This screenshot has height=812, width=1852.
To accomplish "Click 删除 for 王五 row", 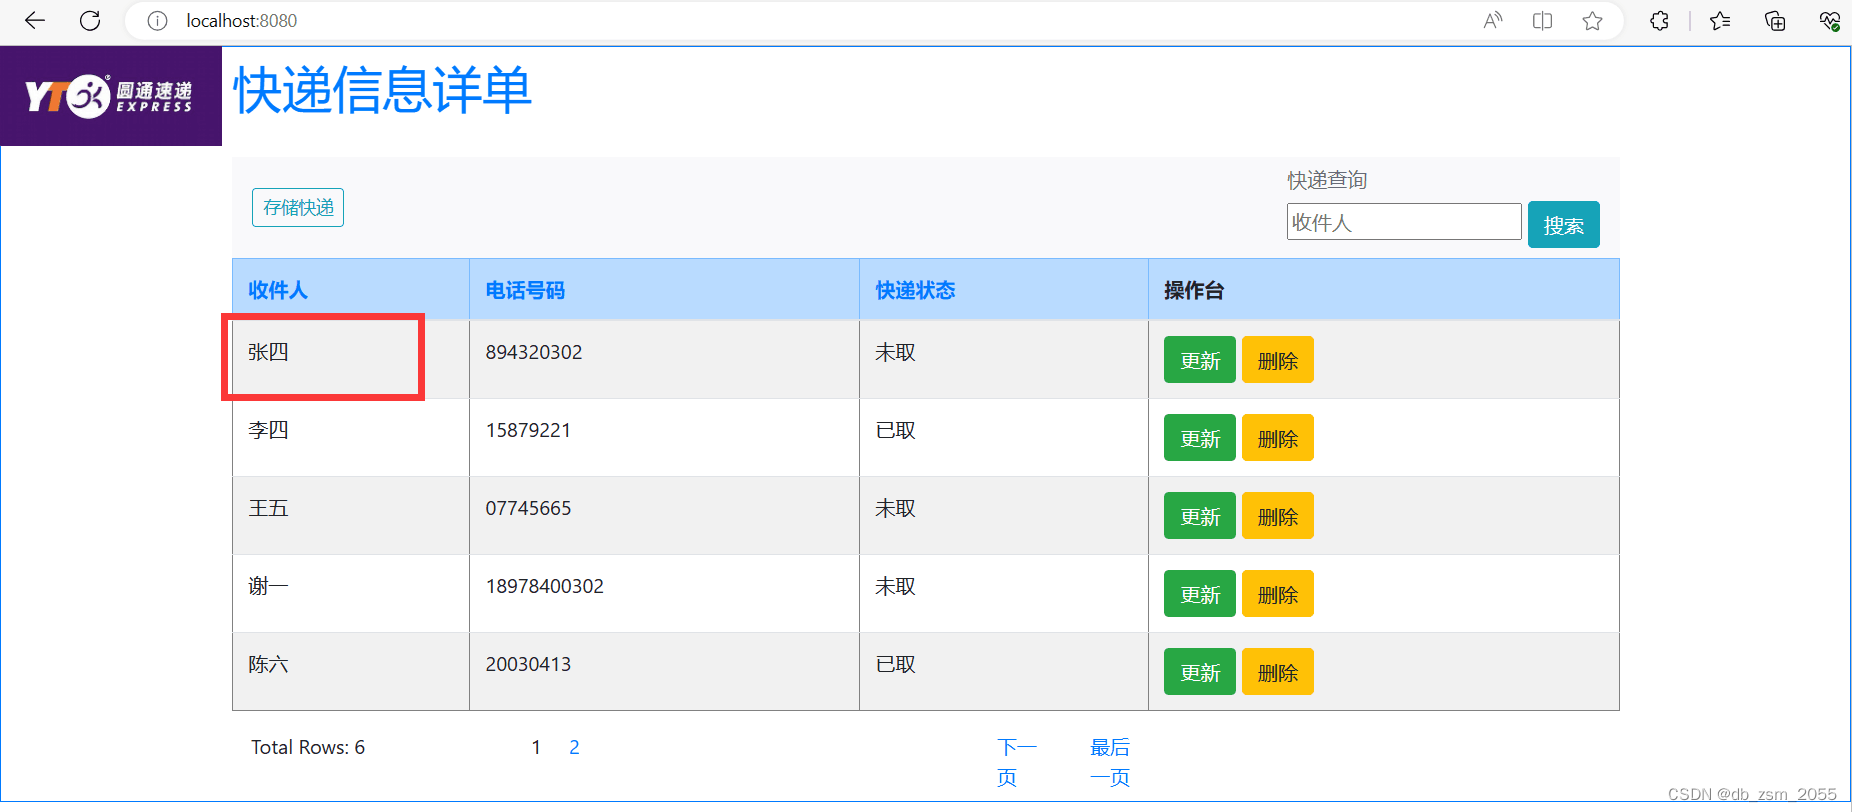I will coord(1278,516).
